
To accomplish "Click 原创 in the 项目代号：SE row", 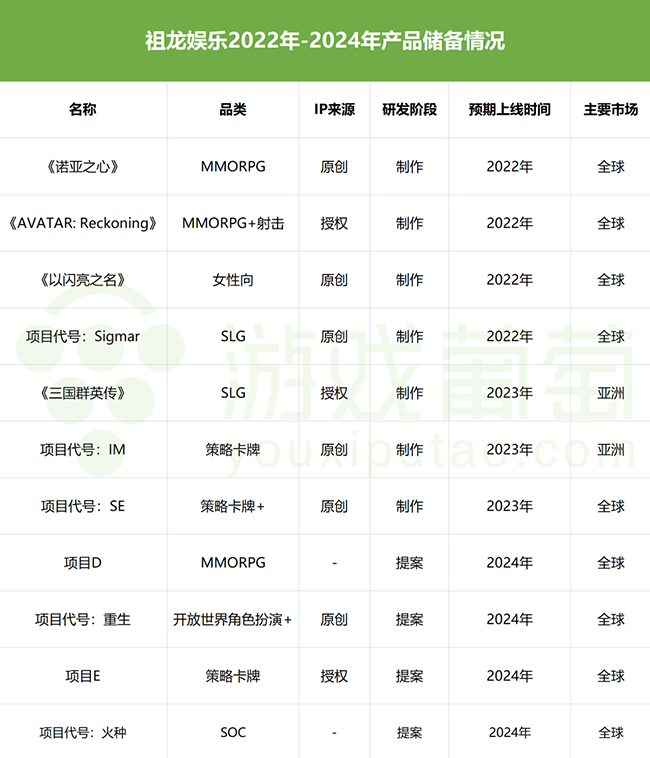I will pos(334,506).
